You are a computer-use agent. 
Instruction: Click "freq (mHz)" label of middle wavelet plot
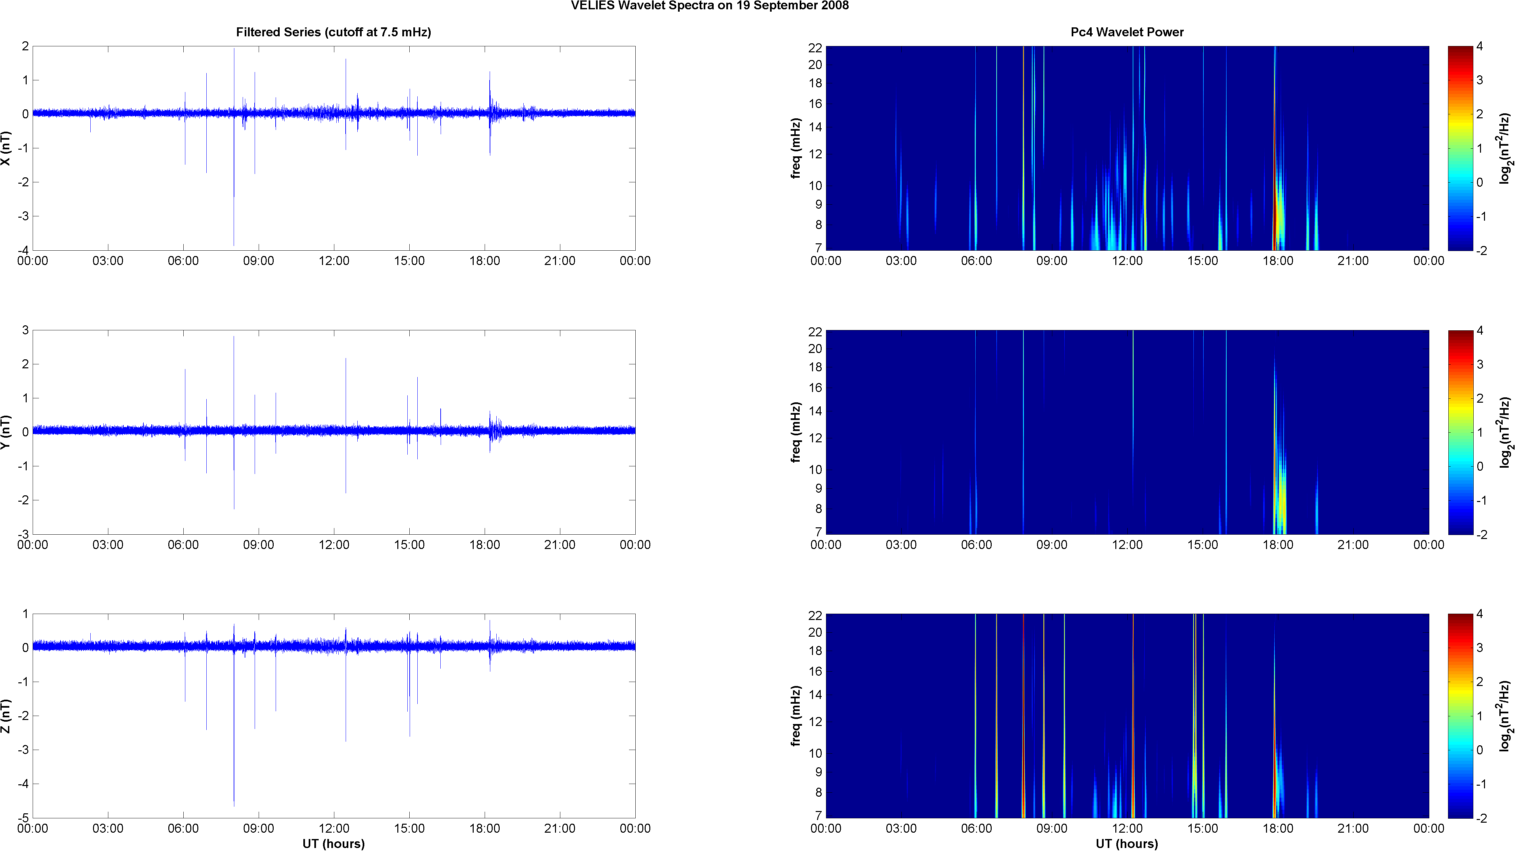[x=795, y=432]
